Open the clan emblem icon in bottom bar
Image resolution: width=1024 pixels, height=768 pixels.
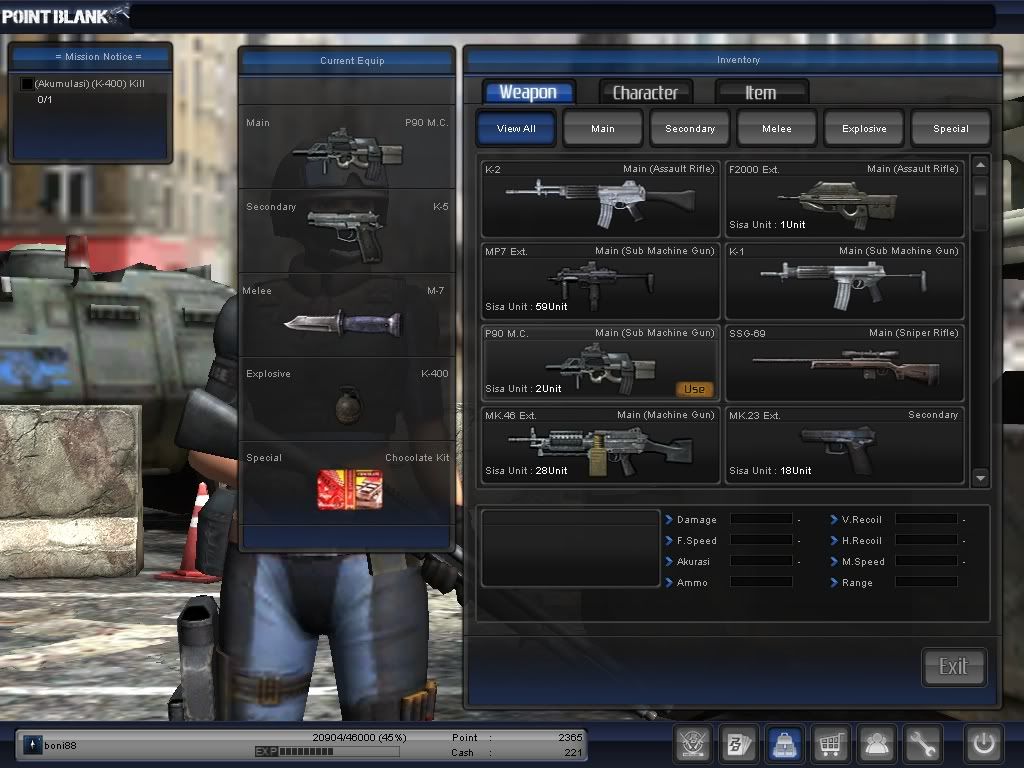coord(692,743)
